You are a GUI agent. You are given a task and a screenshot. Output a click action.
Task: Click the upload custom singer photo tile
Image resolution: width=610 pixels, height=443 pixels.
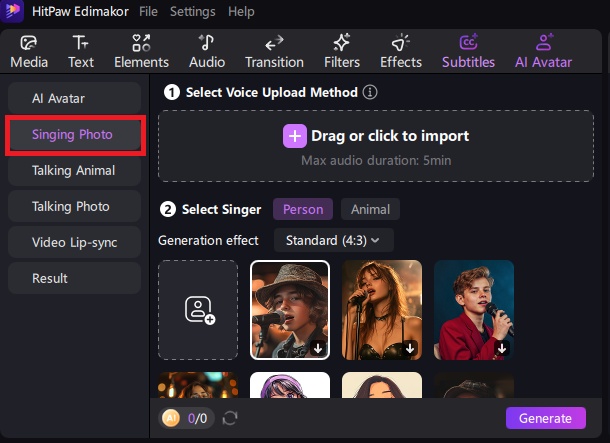pyautogui.click(x=198, y=310)
